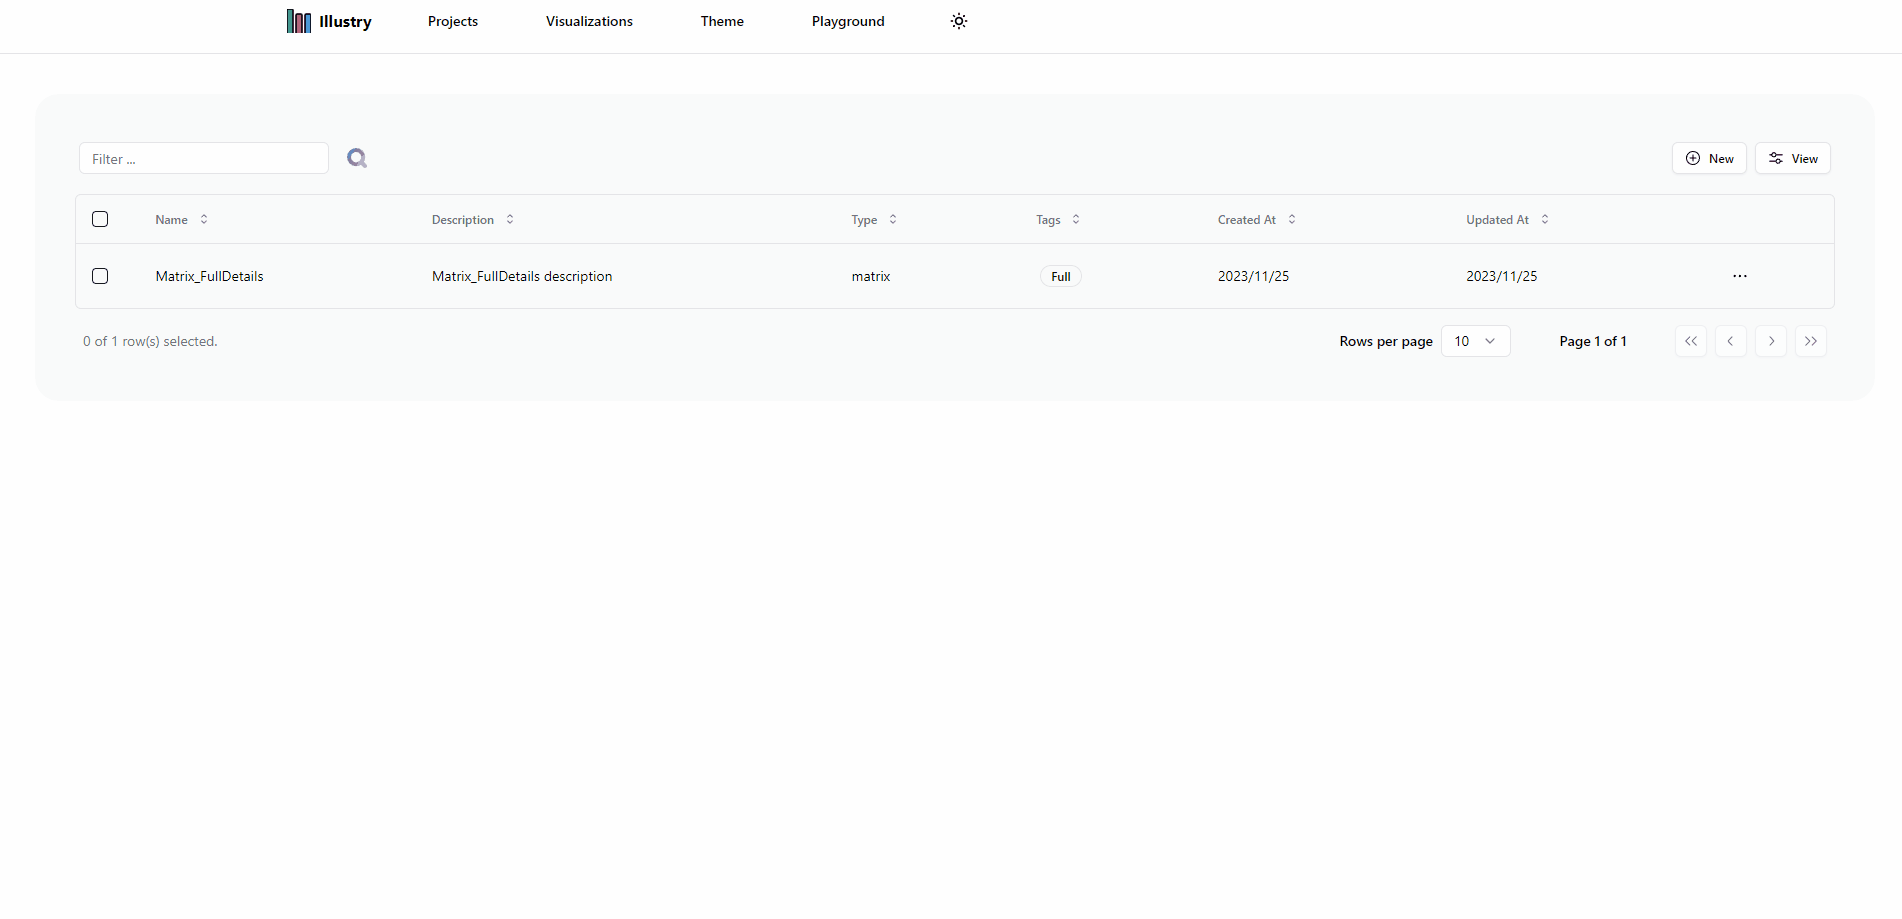Open the Playground link
Image resolution: width=1902 pixels, height=919 pixels.
(x=848, y=21)
